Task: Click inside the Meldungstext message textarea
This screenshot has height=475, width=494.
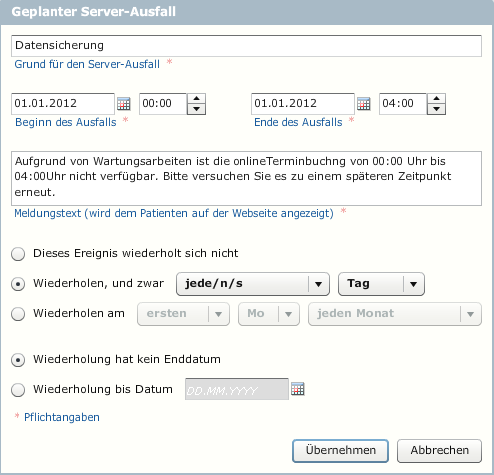Action: tap(246, 178)
